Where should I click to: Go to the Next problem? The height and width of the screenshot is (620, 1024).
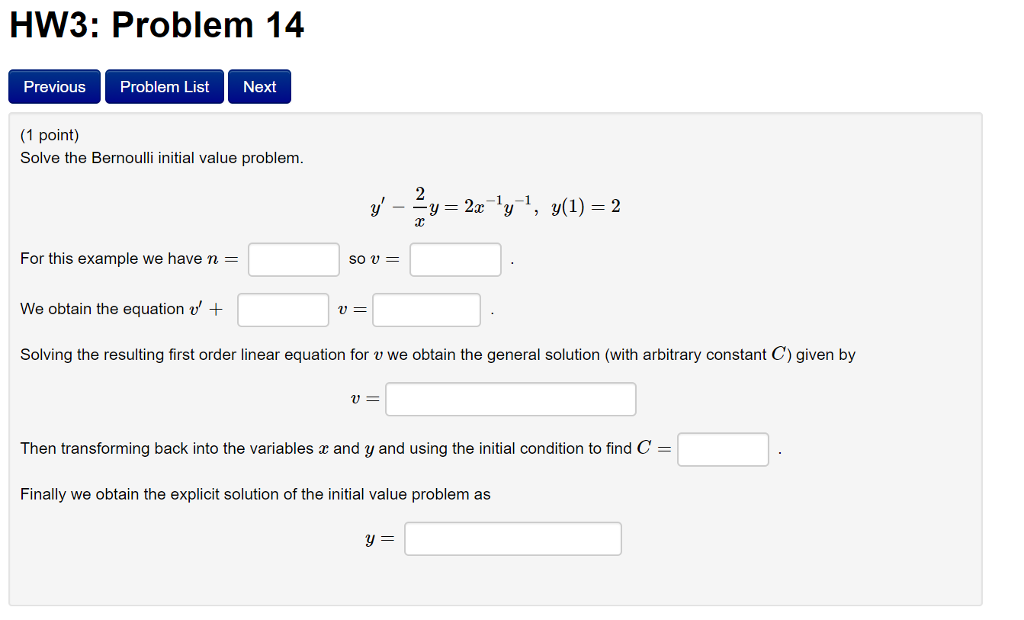pyautogui.click(x=259, y=86)
